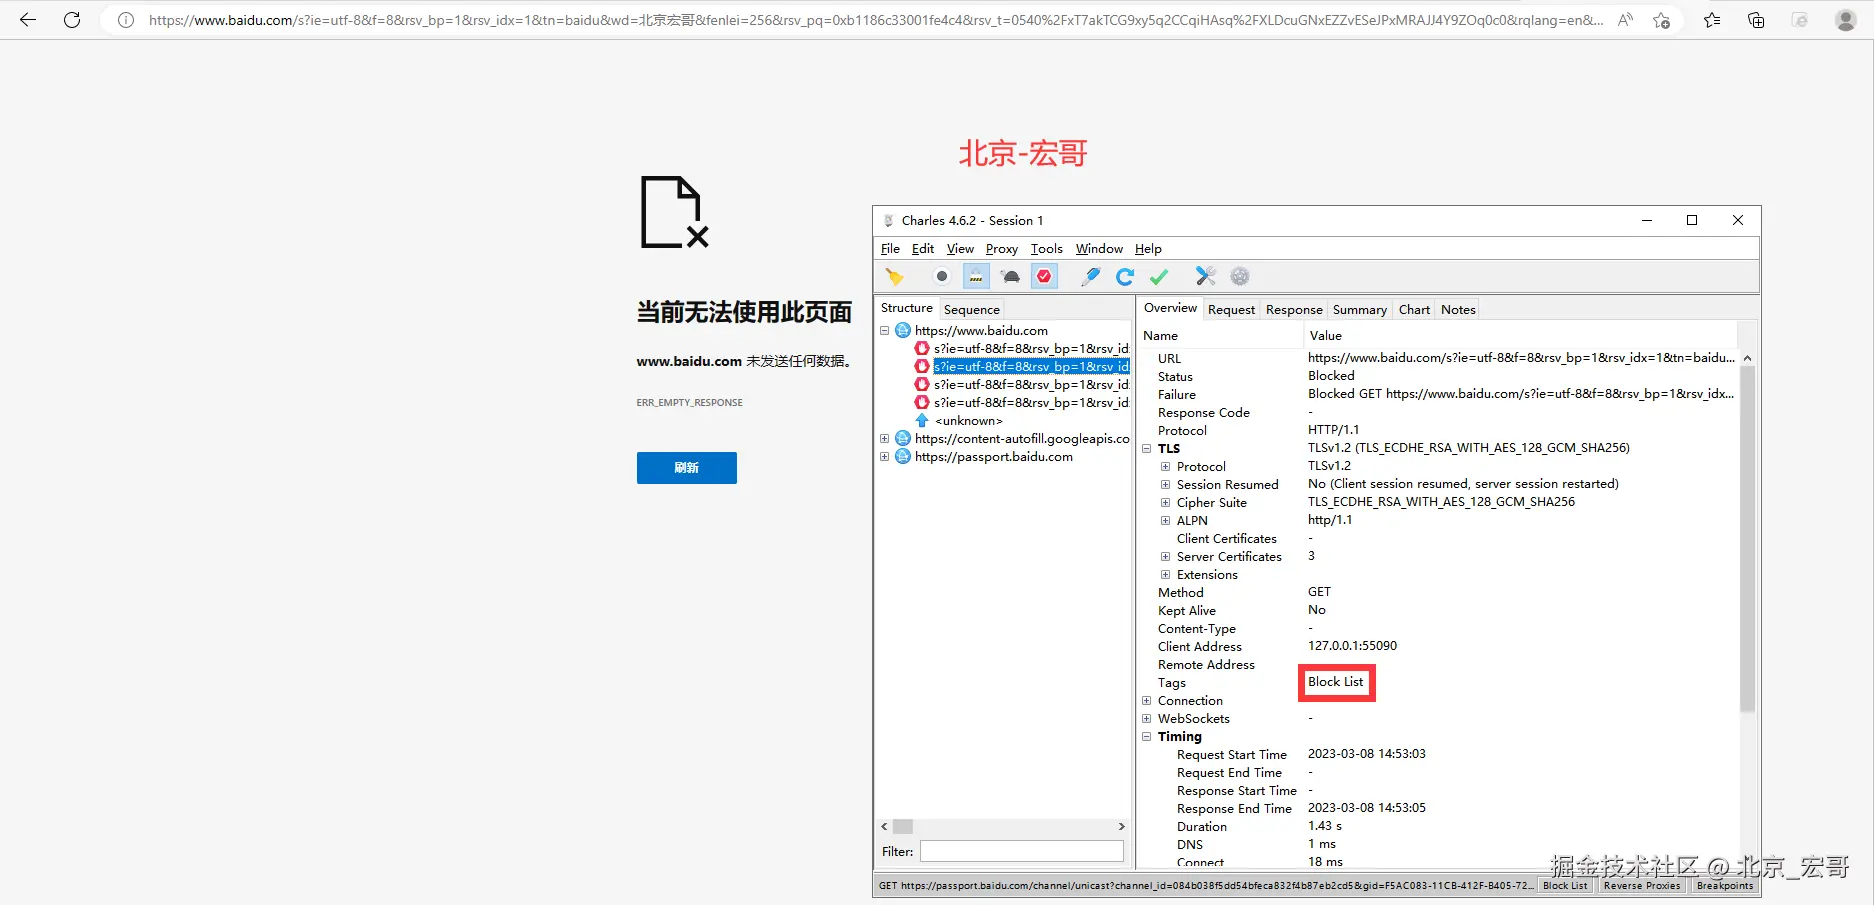Open the View menu
Screen dimensions: 1874x905
coord(960,249)
